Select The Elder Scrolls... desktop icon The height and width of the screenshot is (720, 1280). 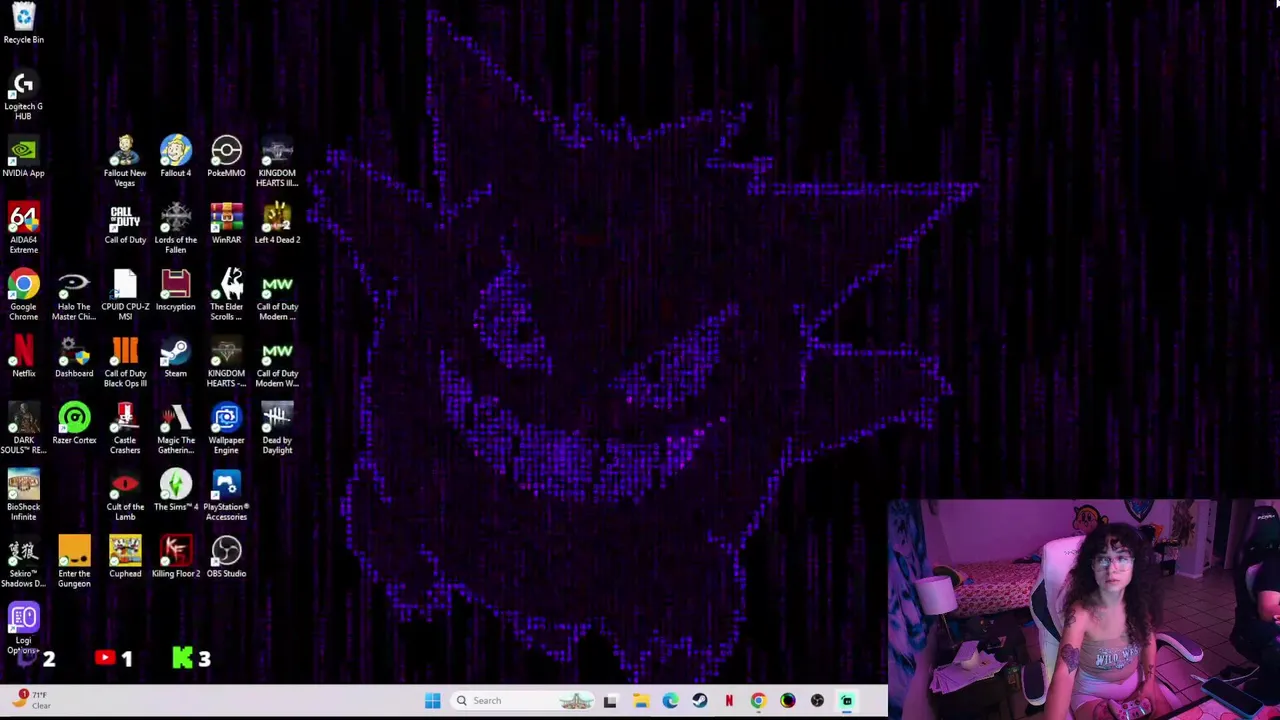(x=226, y=296)
